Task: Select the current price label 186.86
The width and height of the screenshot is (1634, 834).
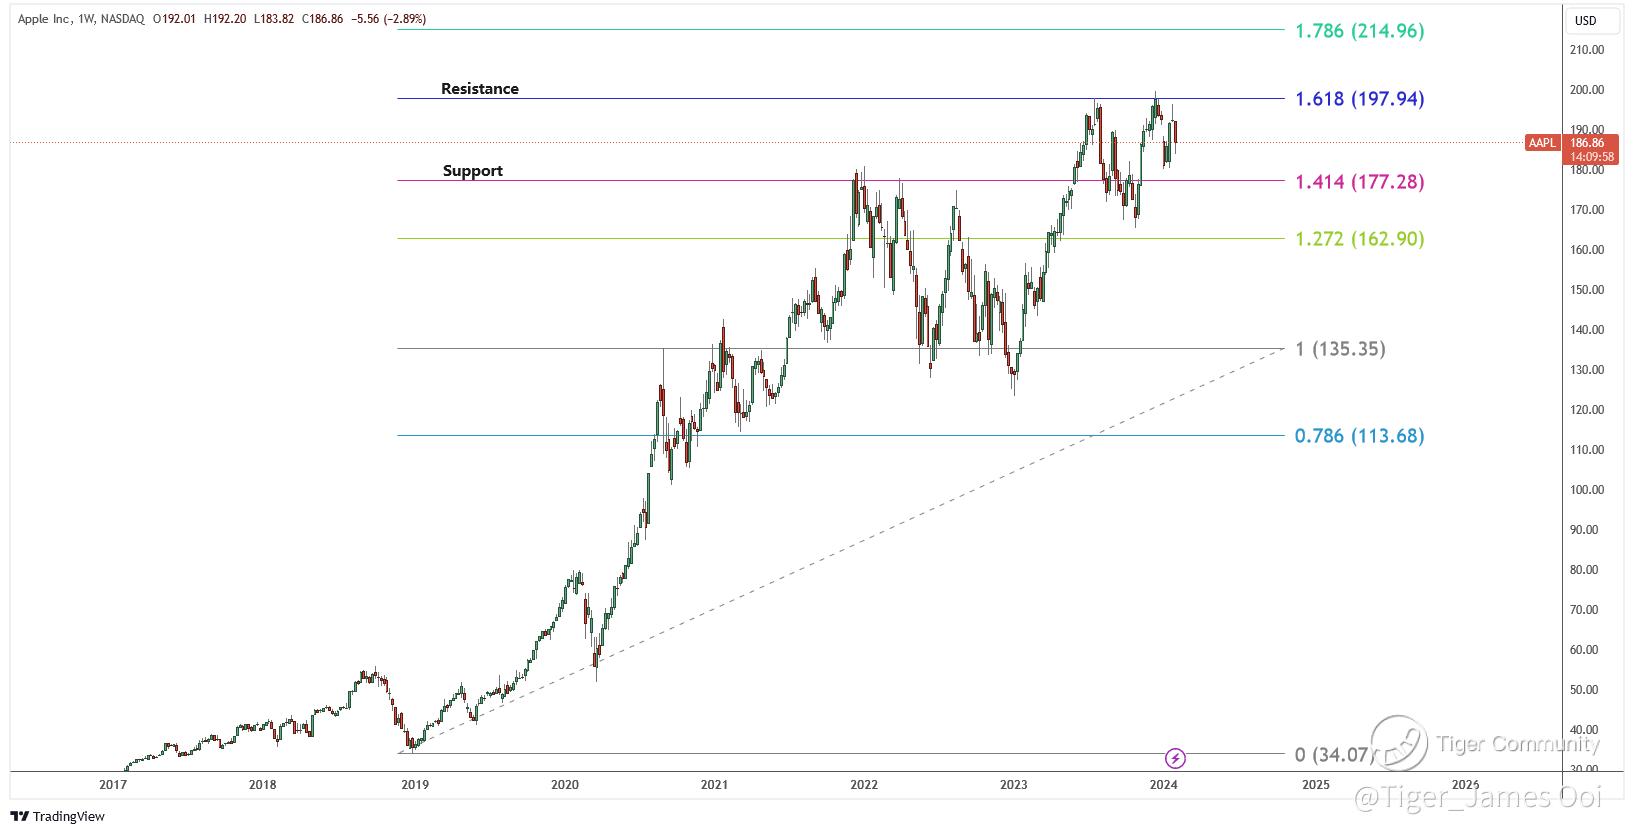Action: click(x=1587, y=143)
